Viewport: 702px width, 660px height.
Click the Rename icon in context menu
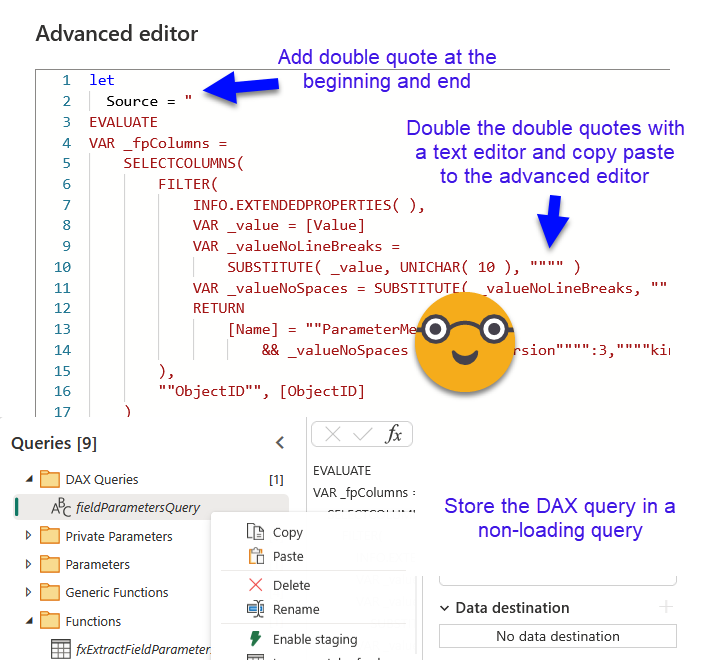click(255, 609)
